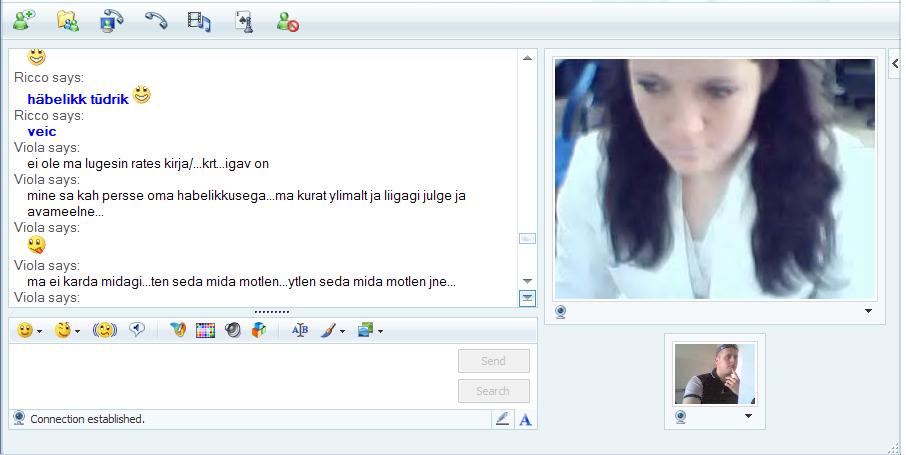This screenshot has height=455, width=906.
Task: Click message 'ei ole ma lugesin rates kirja'
Action: coord(148,164)
